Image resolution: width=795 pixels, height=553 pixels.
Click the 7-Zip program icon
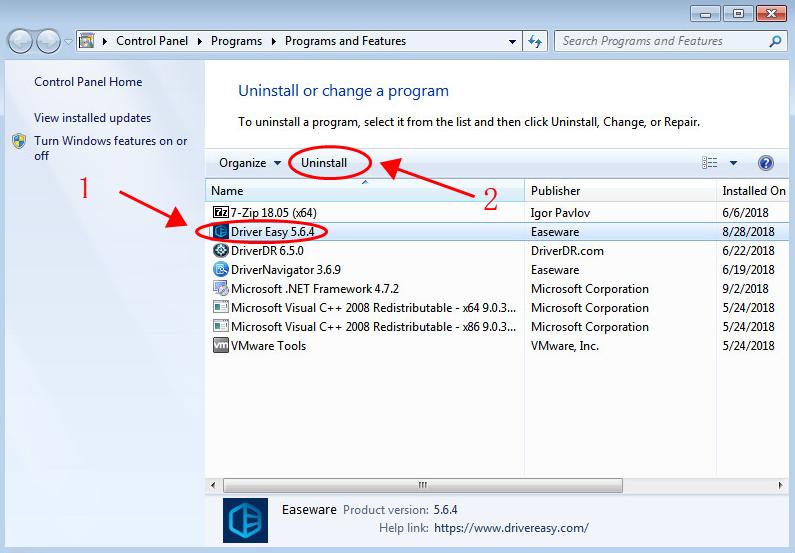[220, 212]
